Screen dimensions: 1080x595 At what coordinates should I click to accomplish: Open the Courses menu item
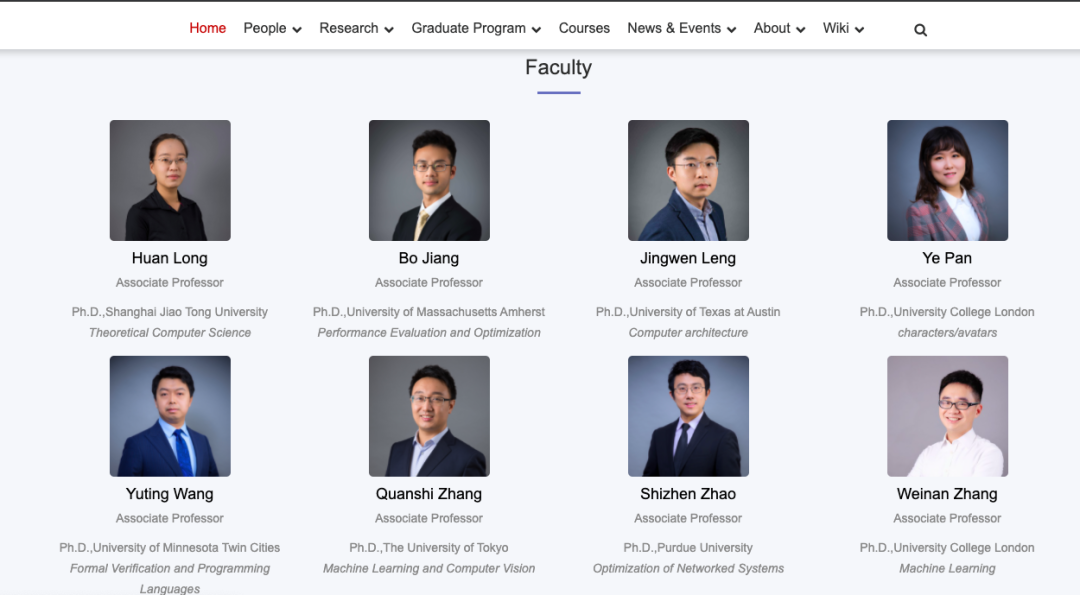[584, 28]
